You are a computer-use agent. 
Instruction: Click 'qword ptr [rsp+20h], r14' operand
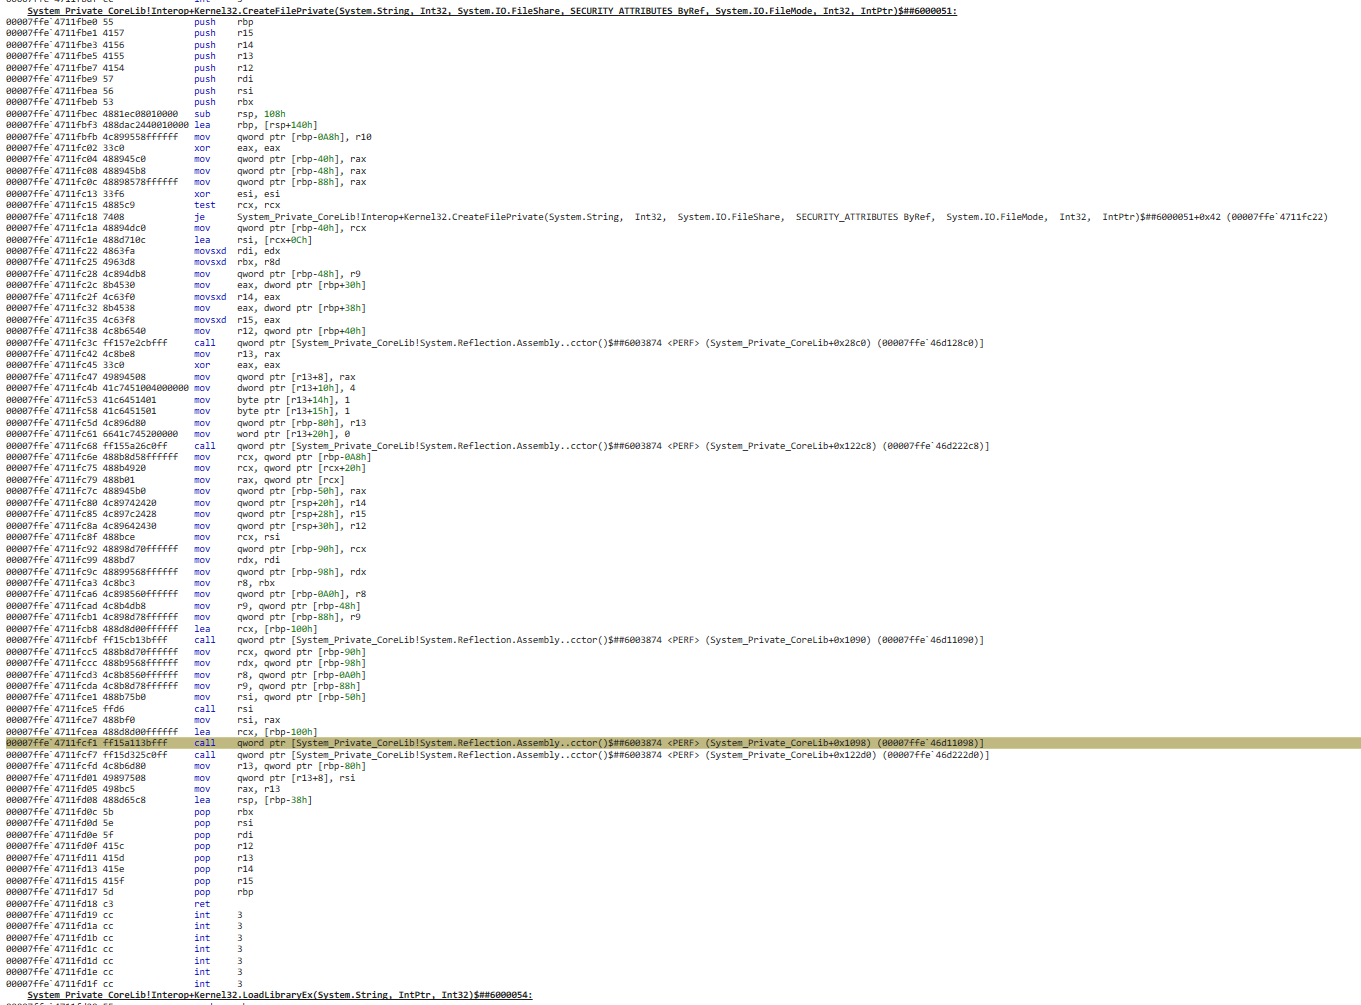click(301, 503)
